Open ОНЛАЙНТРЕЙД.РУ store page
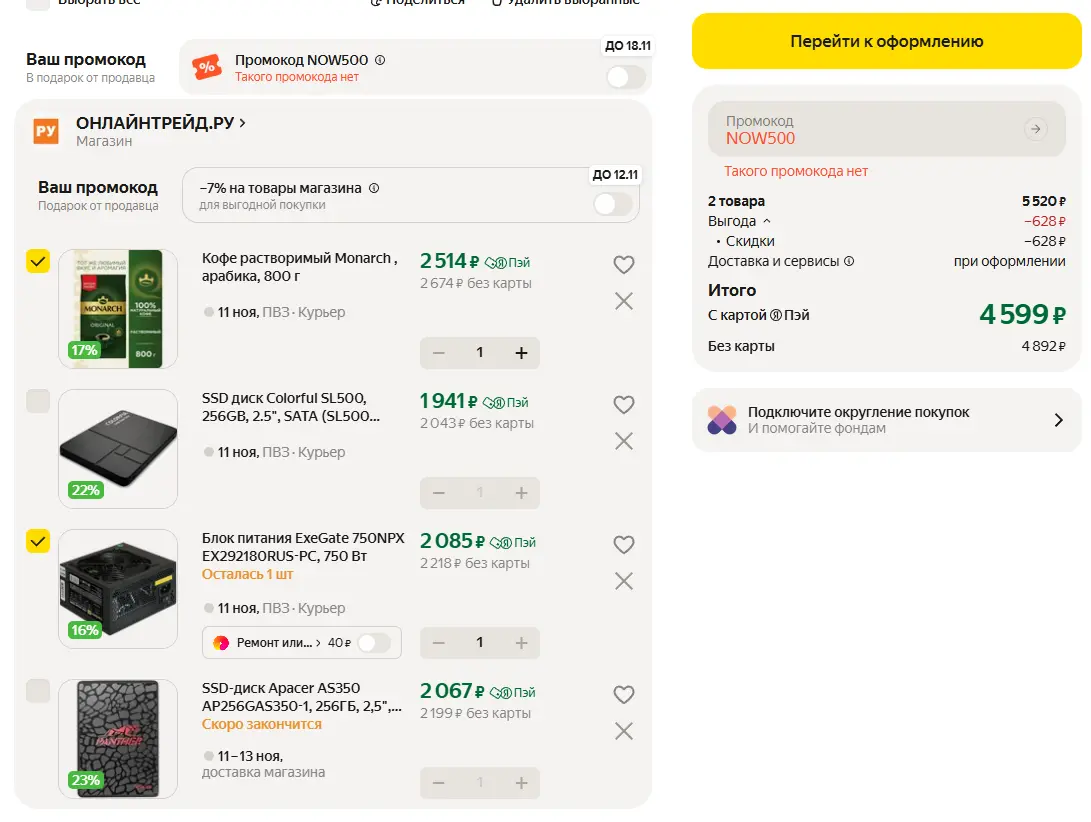 point(160,123)
